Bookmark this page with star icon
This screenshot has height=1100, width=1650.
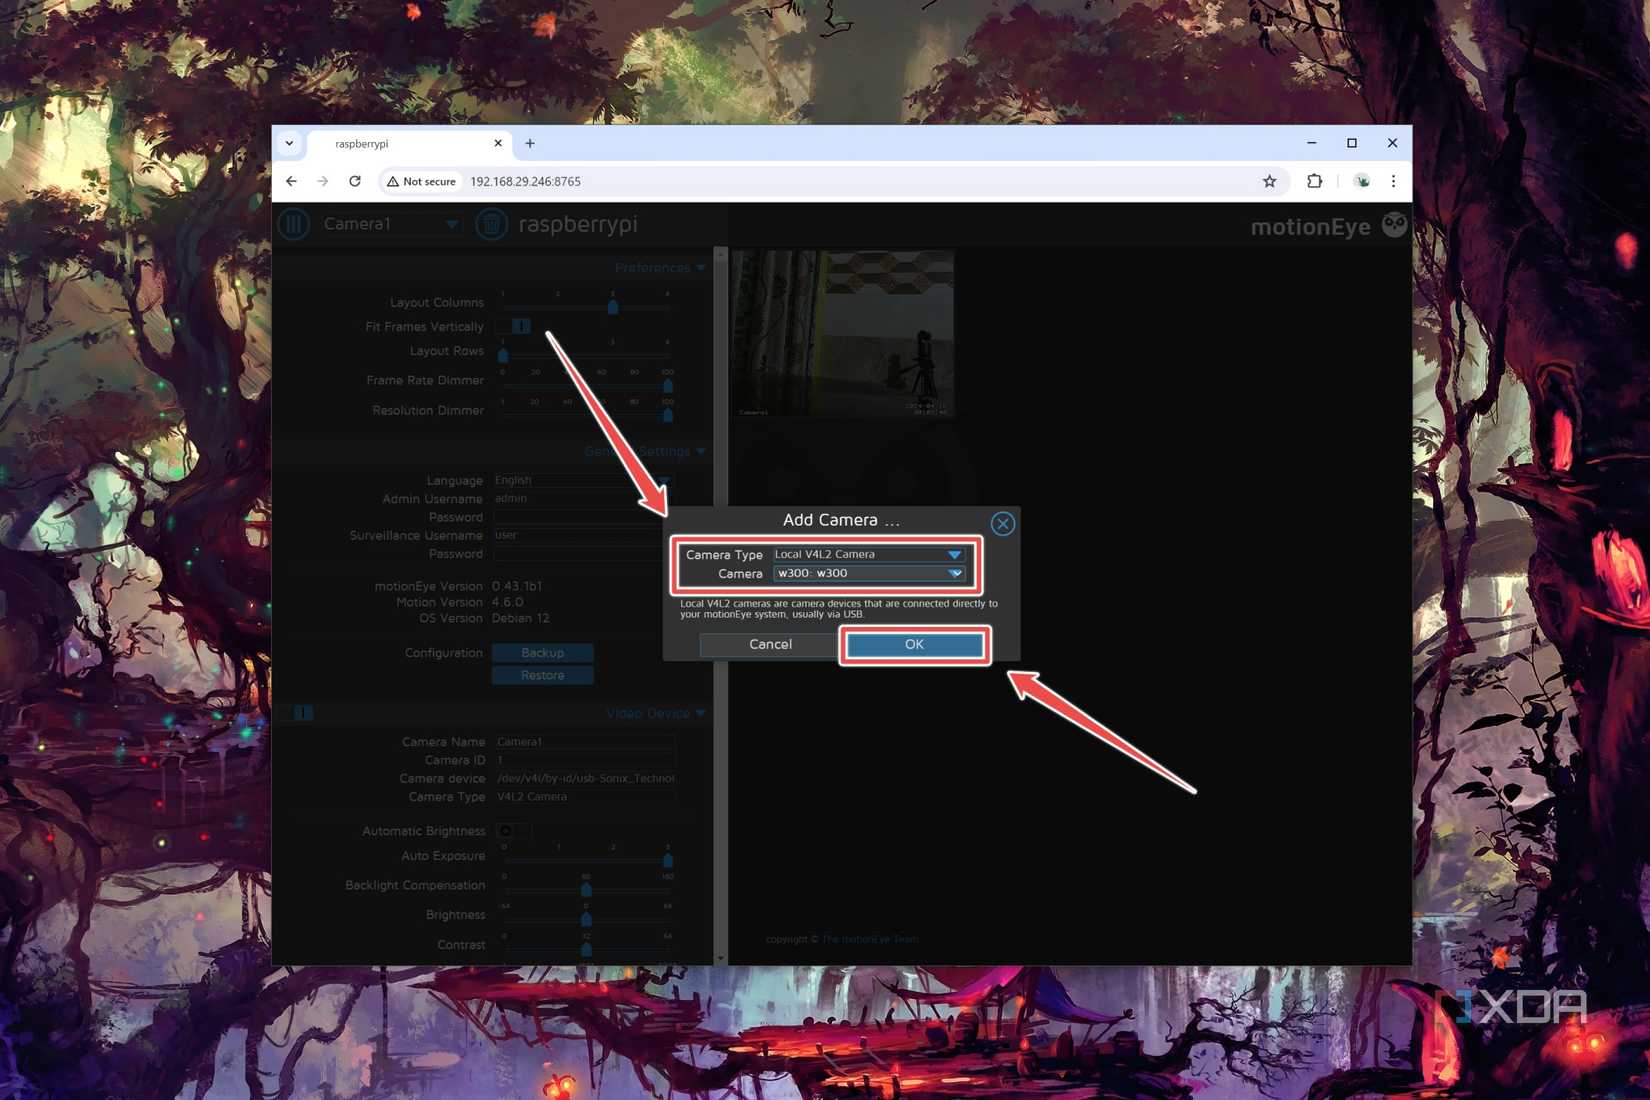tap(1269, 181)
